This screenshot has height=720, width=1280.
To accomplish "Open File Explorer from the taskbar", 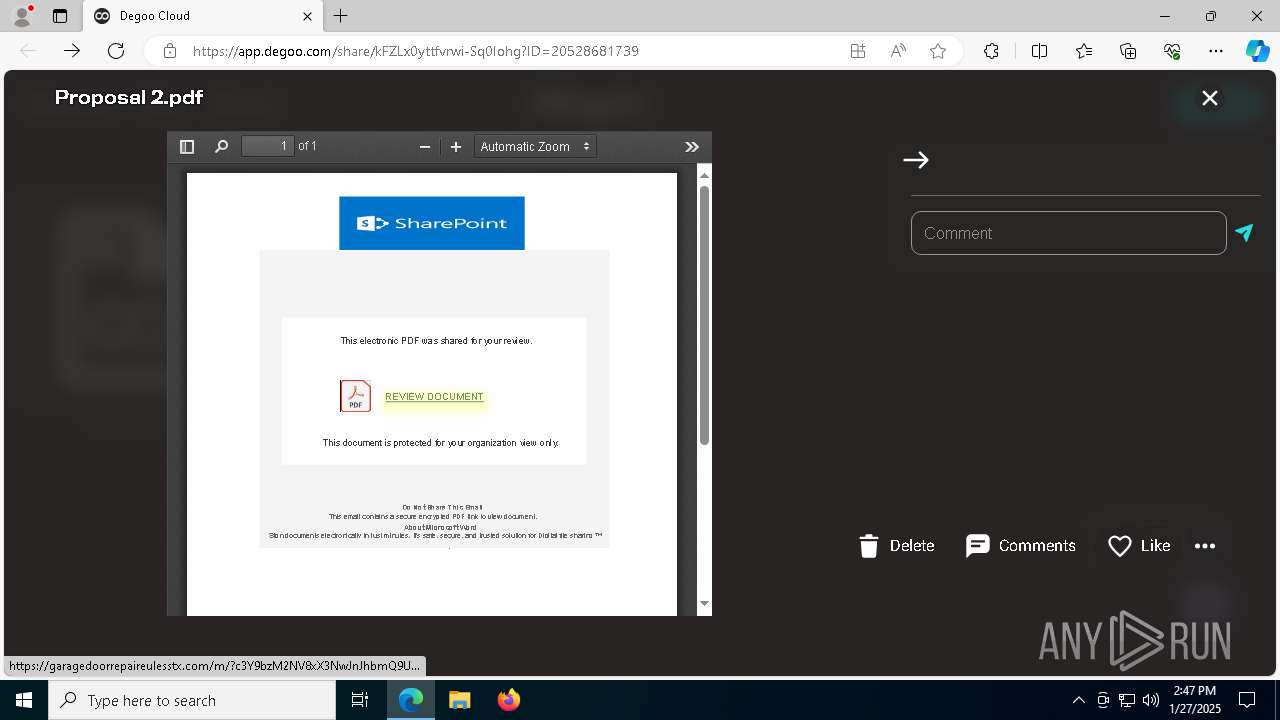I will coord(459,700).
